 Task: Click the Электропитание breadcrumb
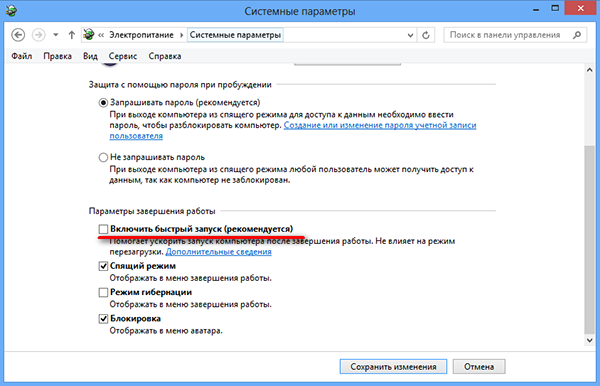pyautogui.click(x=141, y=35)
